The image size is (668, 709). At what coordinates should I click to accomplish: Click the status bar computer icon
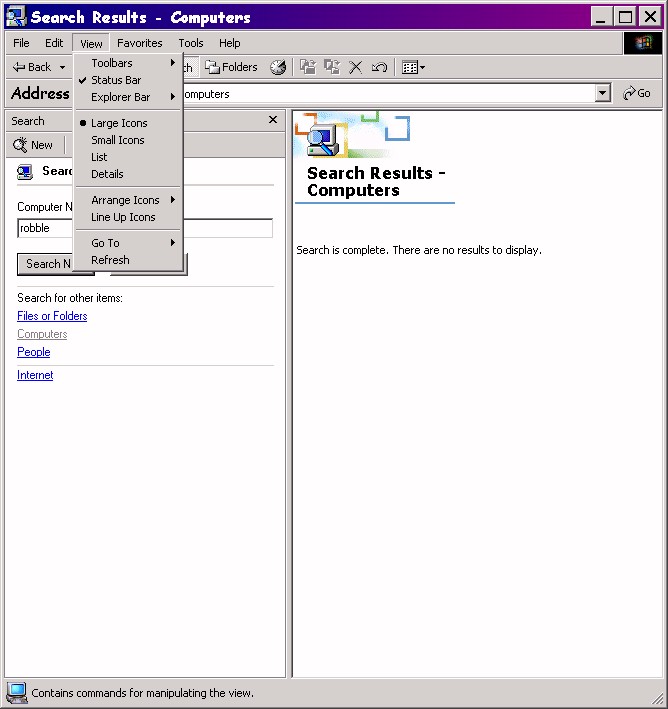[17, 693]
